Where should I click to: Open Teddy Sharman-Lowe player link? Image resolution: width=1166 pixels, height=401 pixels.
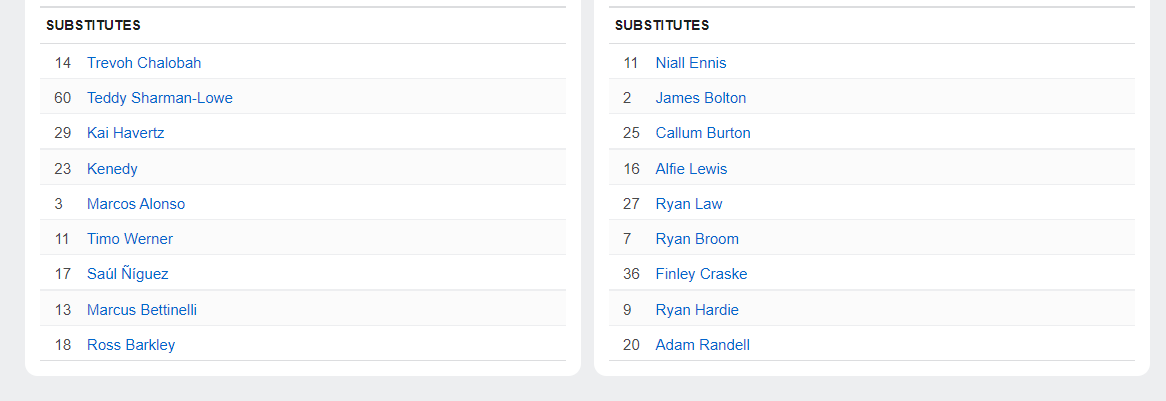159,97
